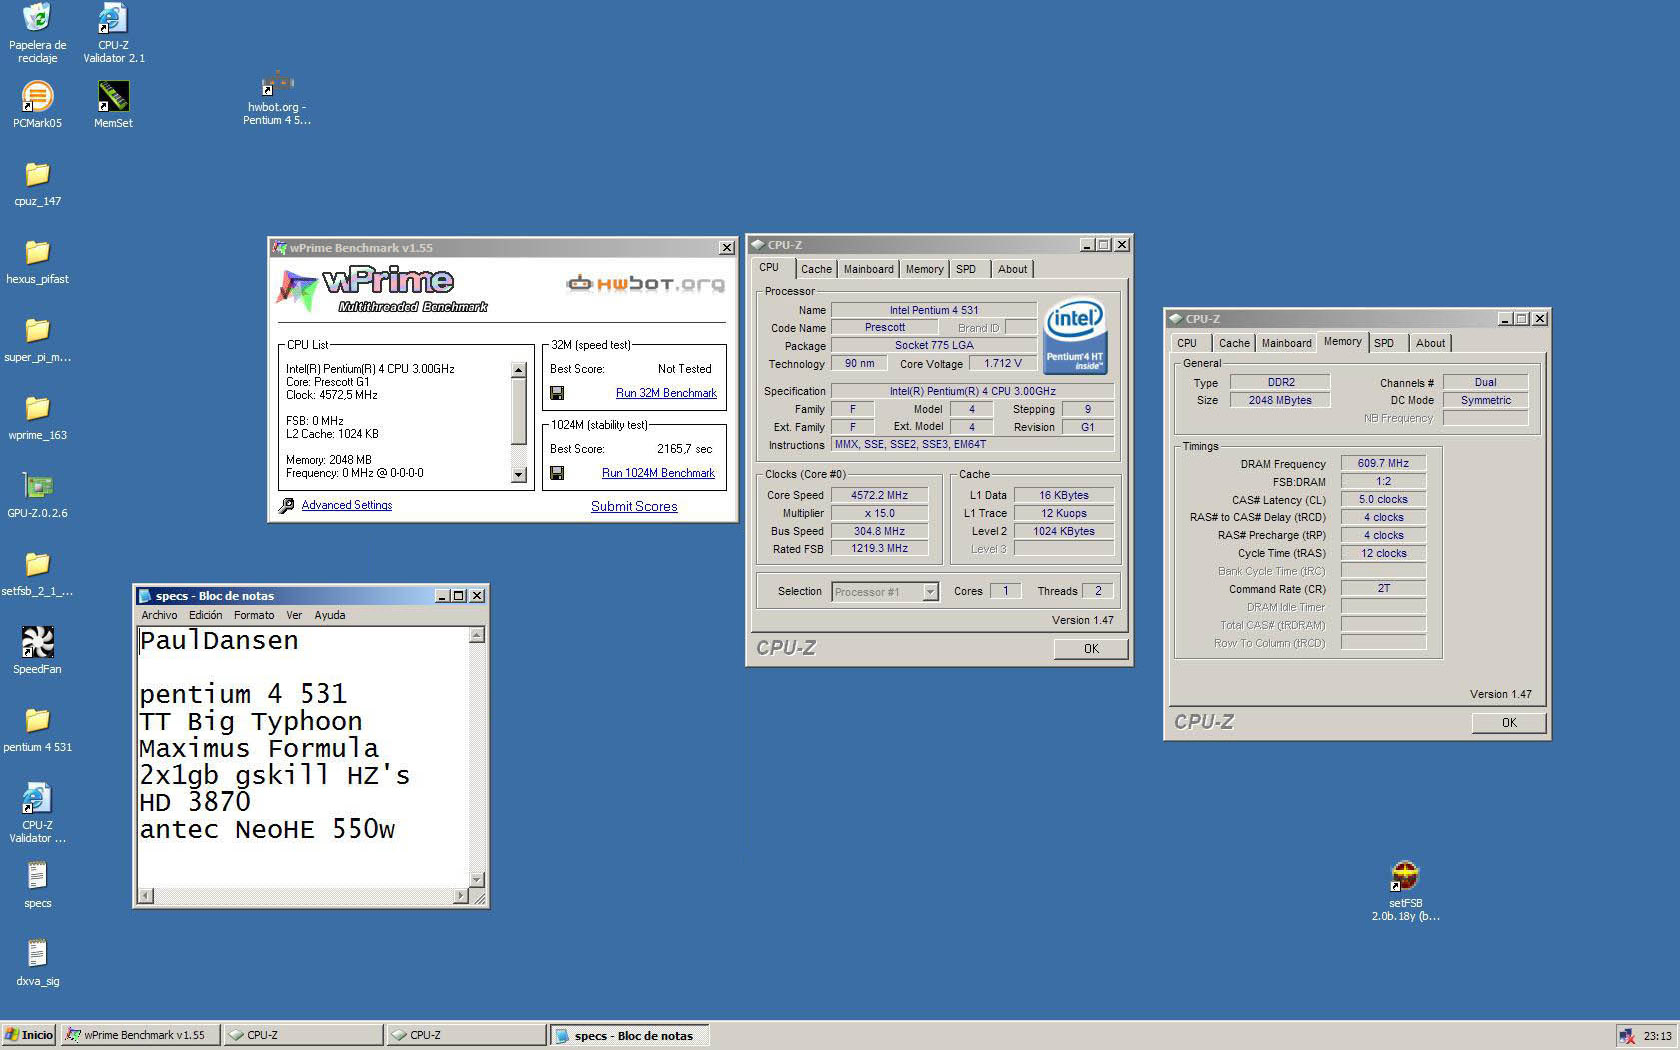Open the dxva_sig file desktop icon
The height and width of the screenshot is (1050, 1680).
[37, 963]
